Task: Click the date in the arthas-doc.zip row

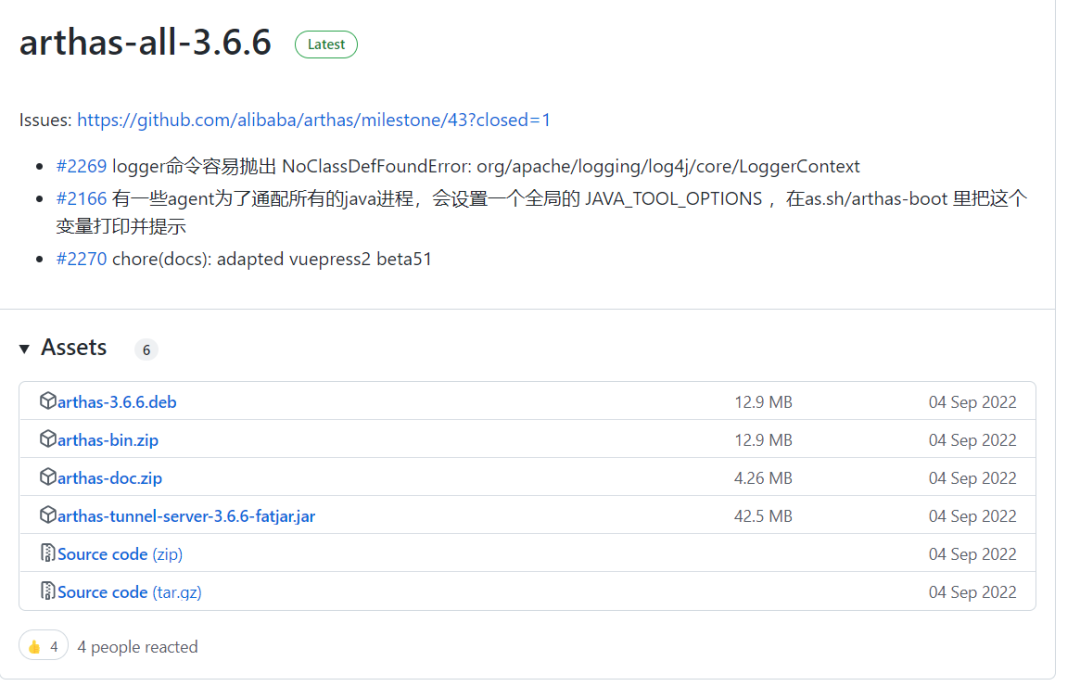Action: tap(973, 478)
